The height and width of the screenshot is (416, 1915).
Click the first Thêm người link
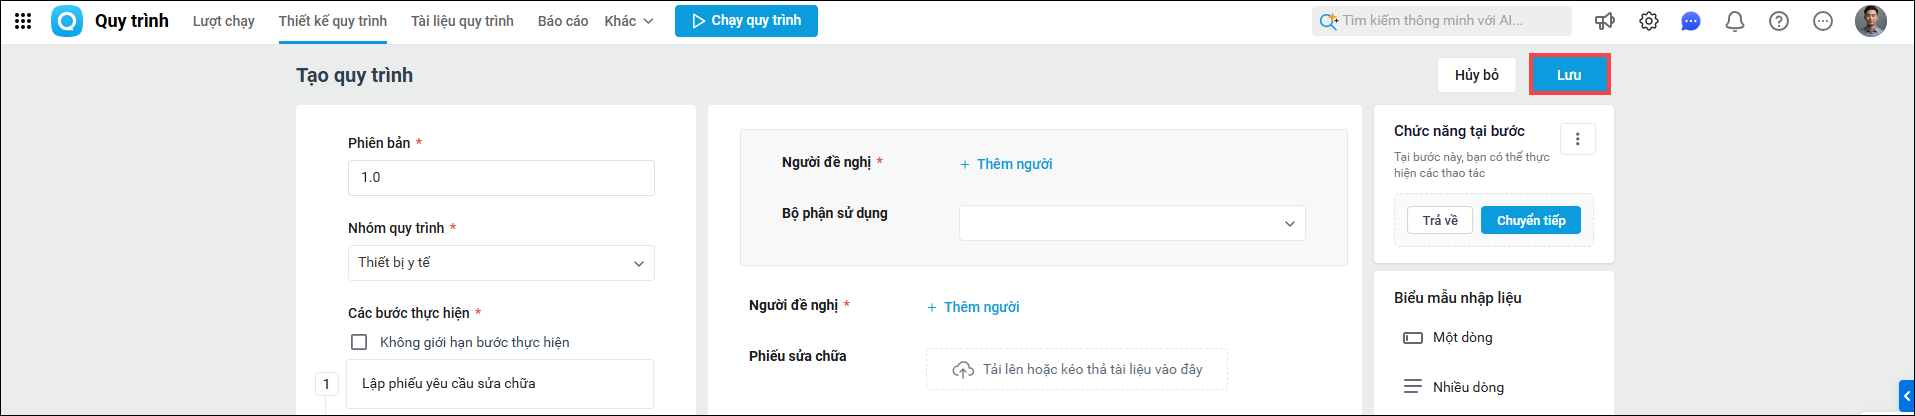coord(1006,164)
